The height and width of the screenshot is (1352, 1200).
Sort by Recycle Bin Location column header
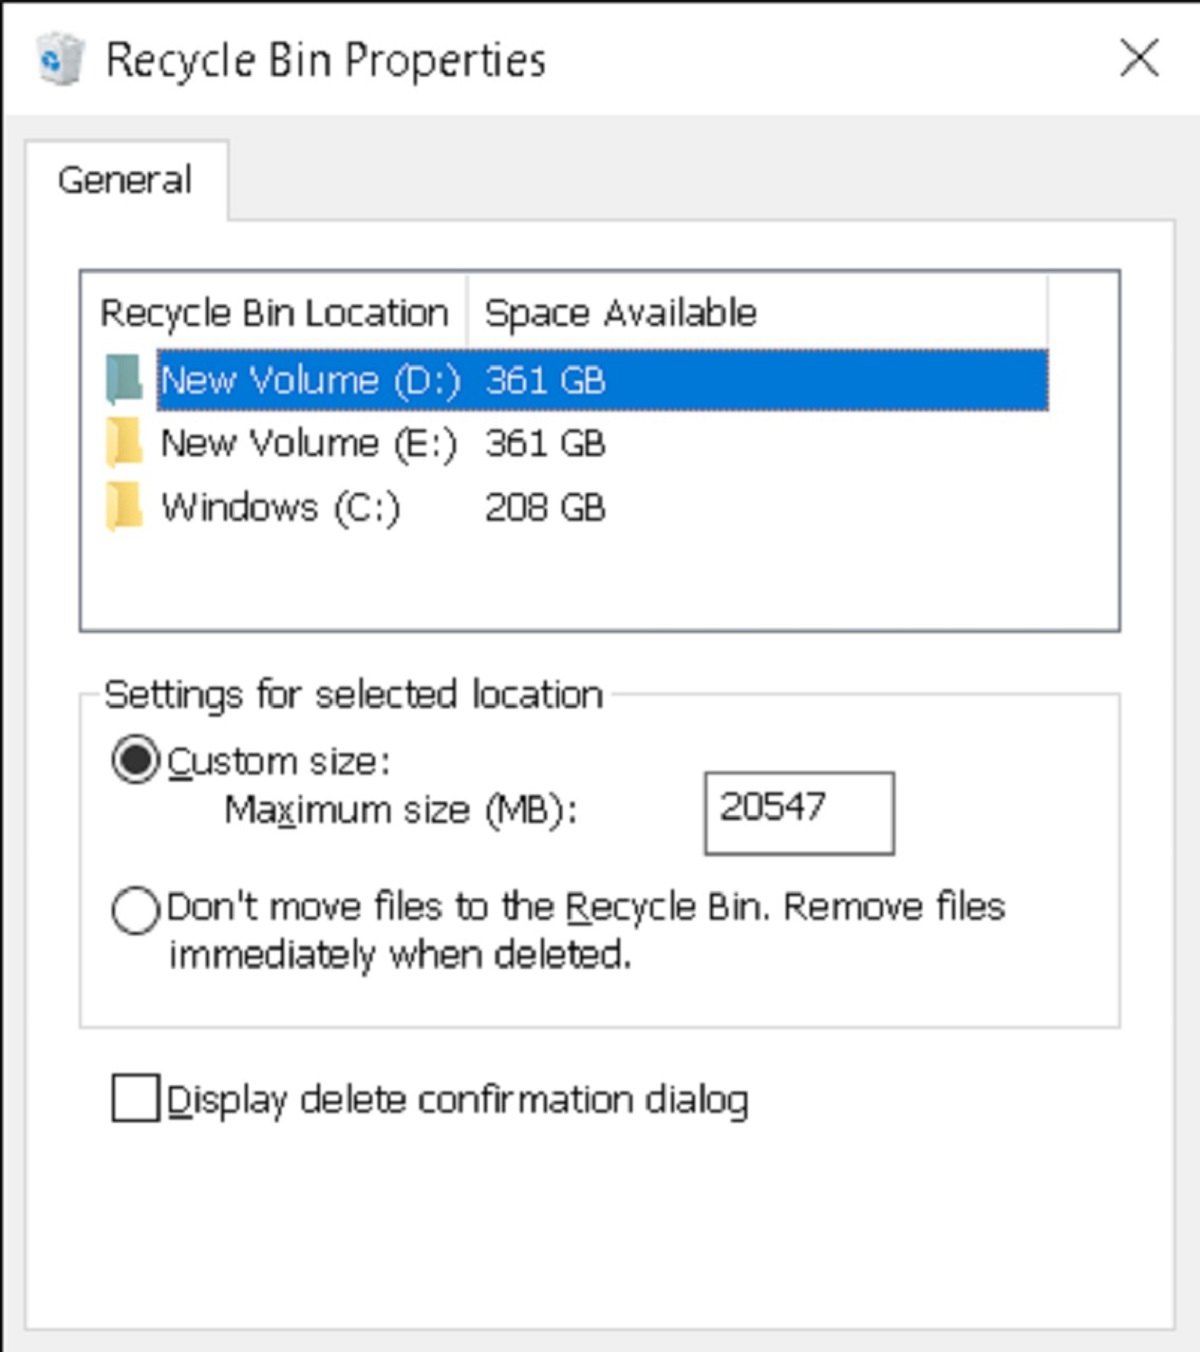tap(274, 313)
